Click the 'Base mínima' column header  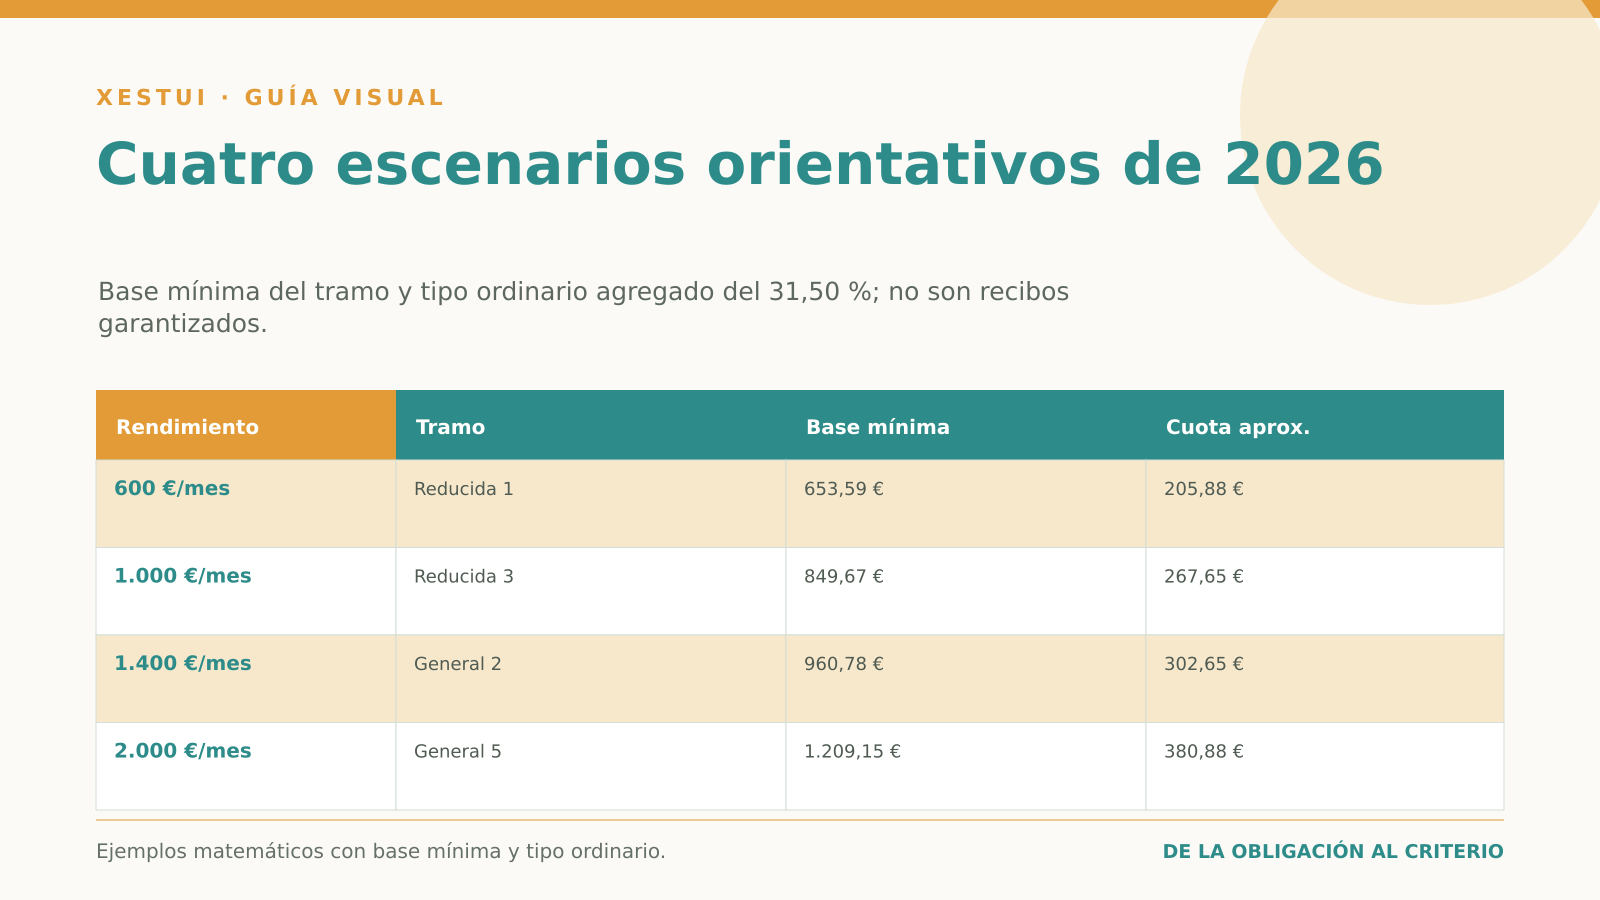(x=966, y=425)
